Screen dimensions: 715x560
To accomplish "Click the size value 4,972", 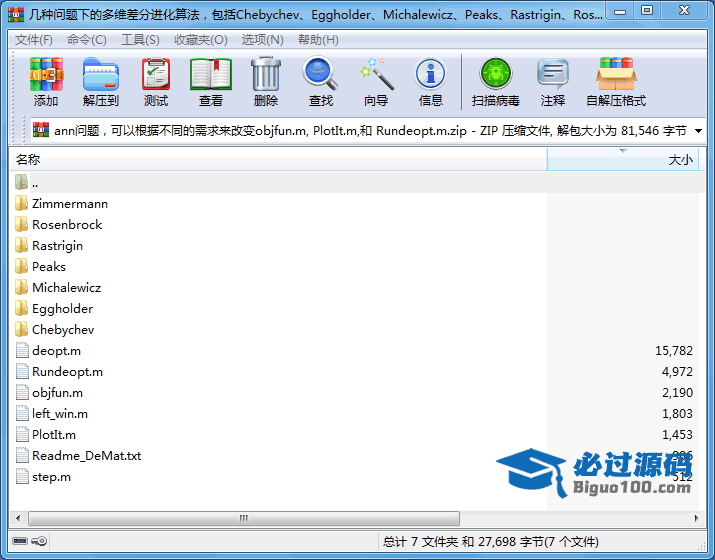I will coord(677,372).
